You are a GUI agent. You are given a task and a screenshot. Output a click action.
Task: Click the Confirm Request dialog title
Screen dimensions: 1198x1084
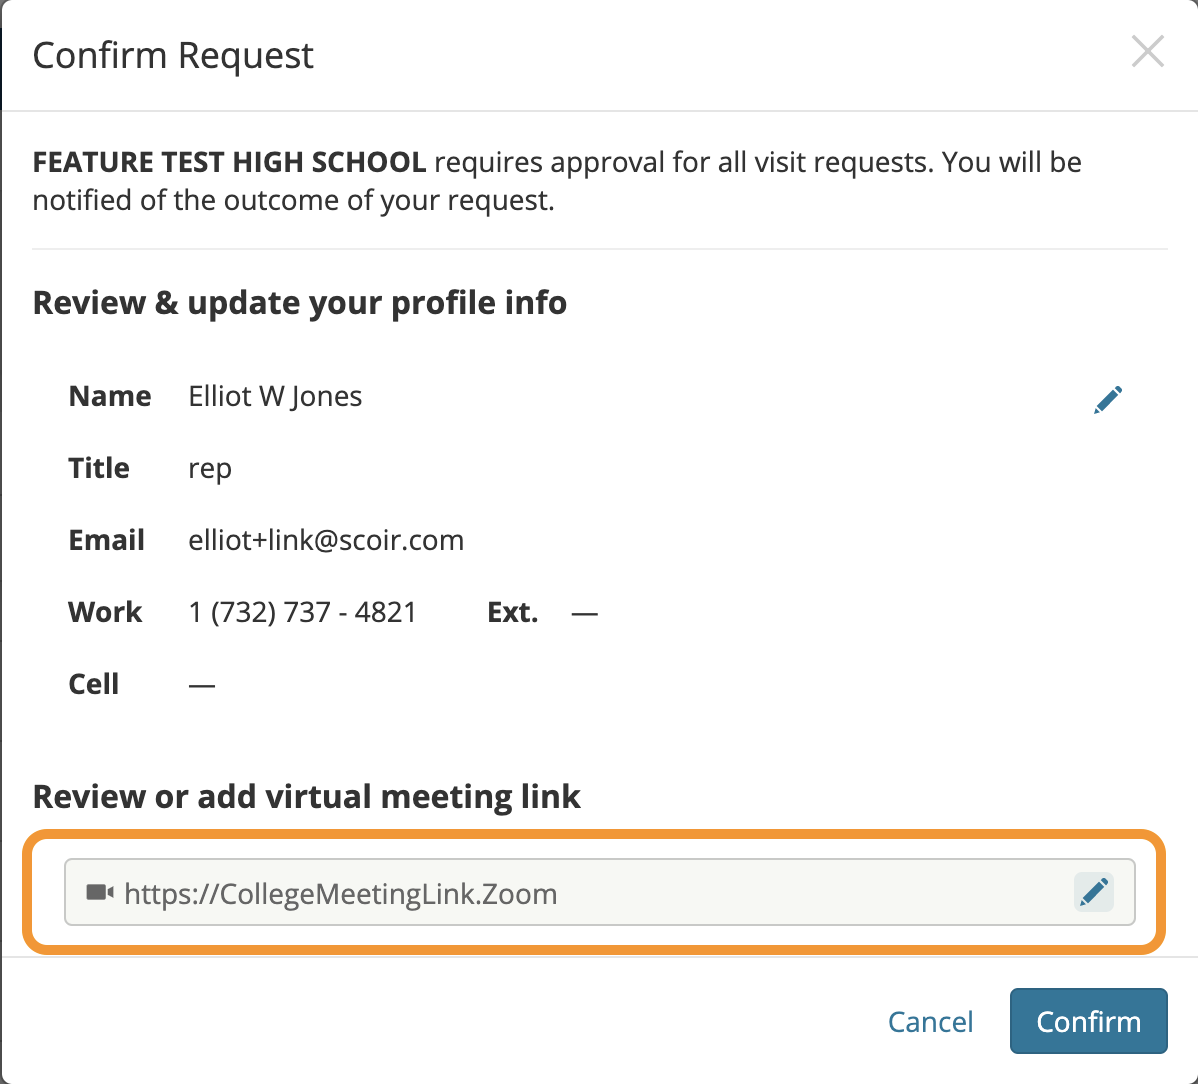(x=173, y=55)
